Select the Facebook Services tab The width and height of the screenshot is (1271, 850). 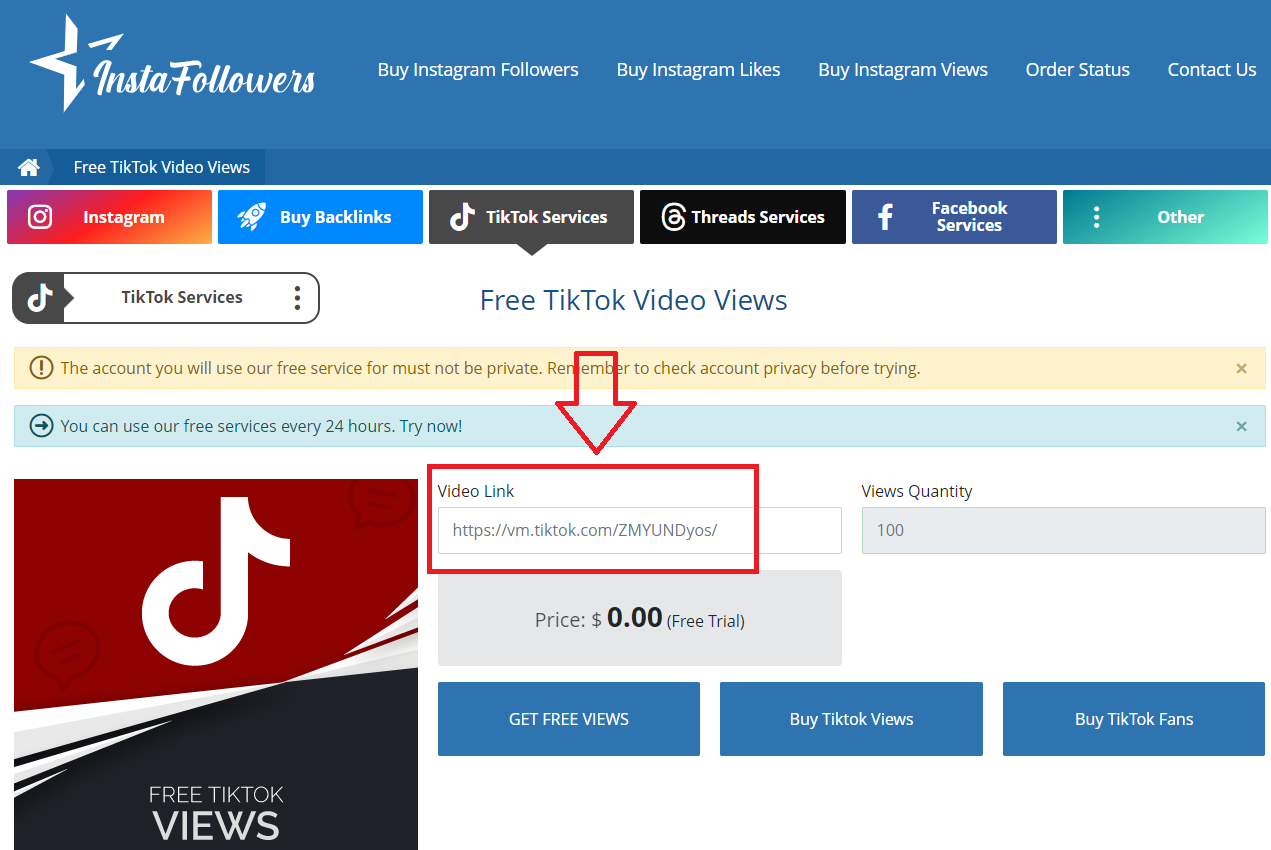coord(954,217)
